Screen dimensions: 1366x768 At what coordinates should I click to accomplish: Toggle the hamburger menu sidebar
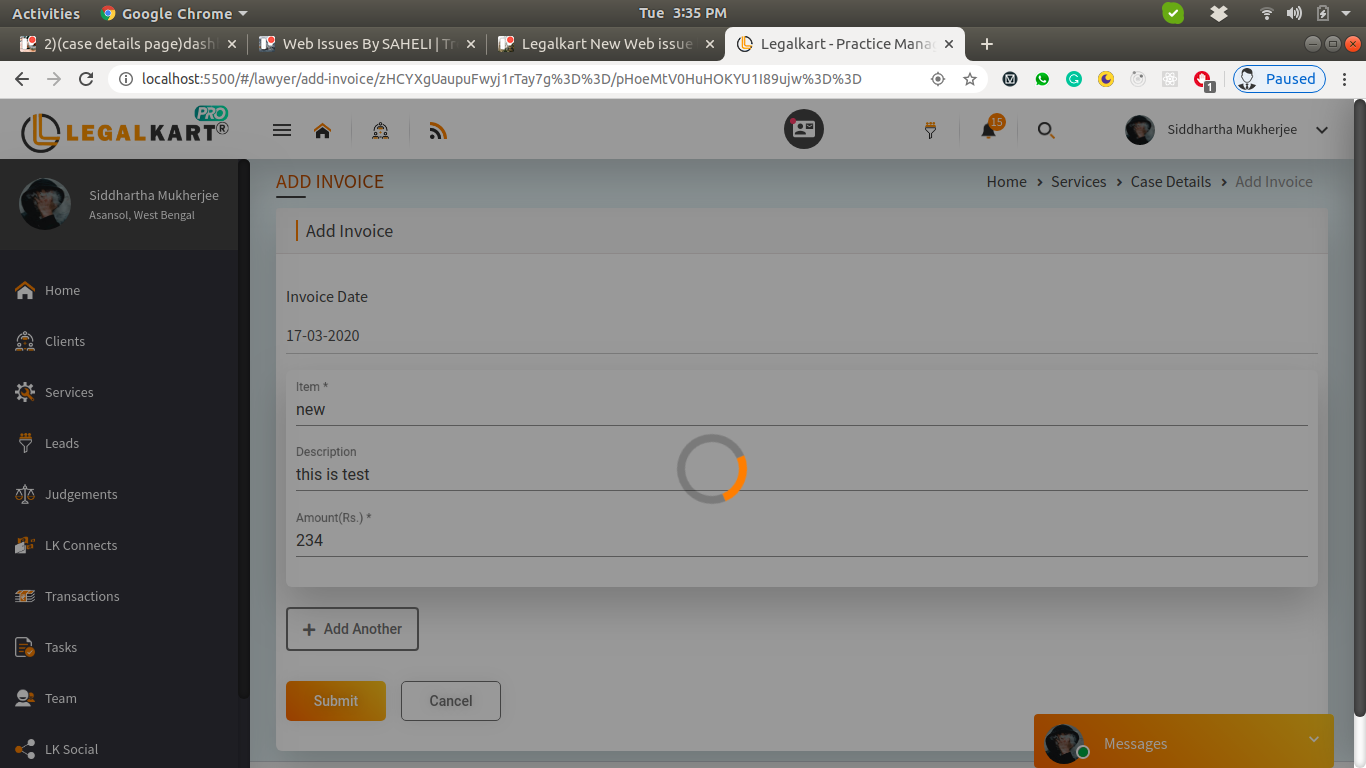coord(282,130)
